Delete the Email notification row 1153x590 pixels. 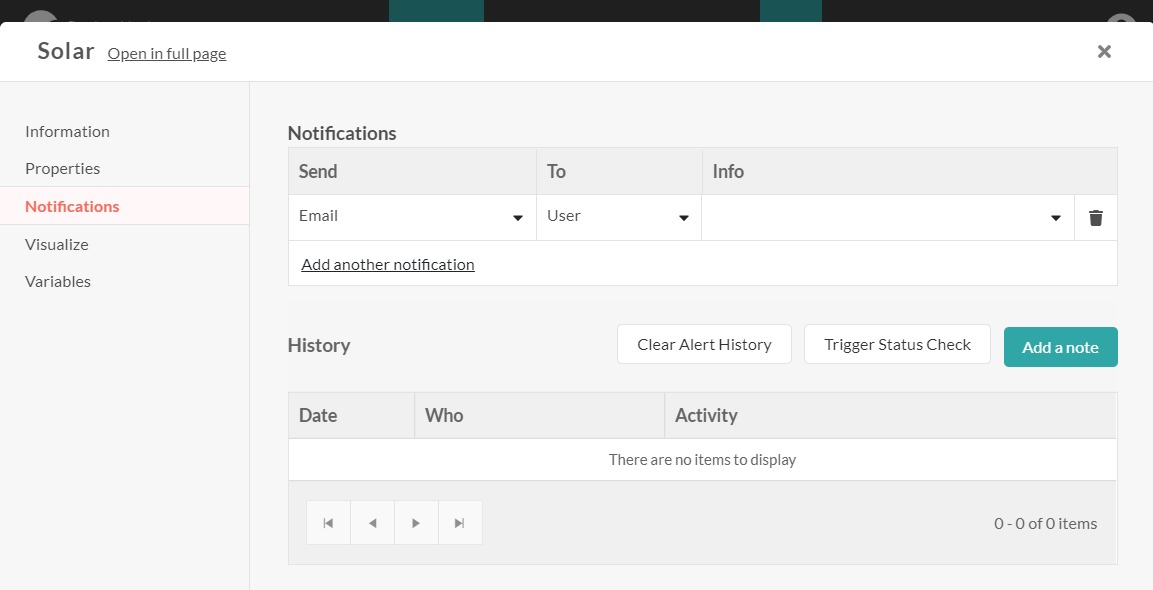point(1095,217)
